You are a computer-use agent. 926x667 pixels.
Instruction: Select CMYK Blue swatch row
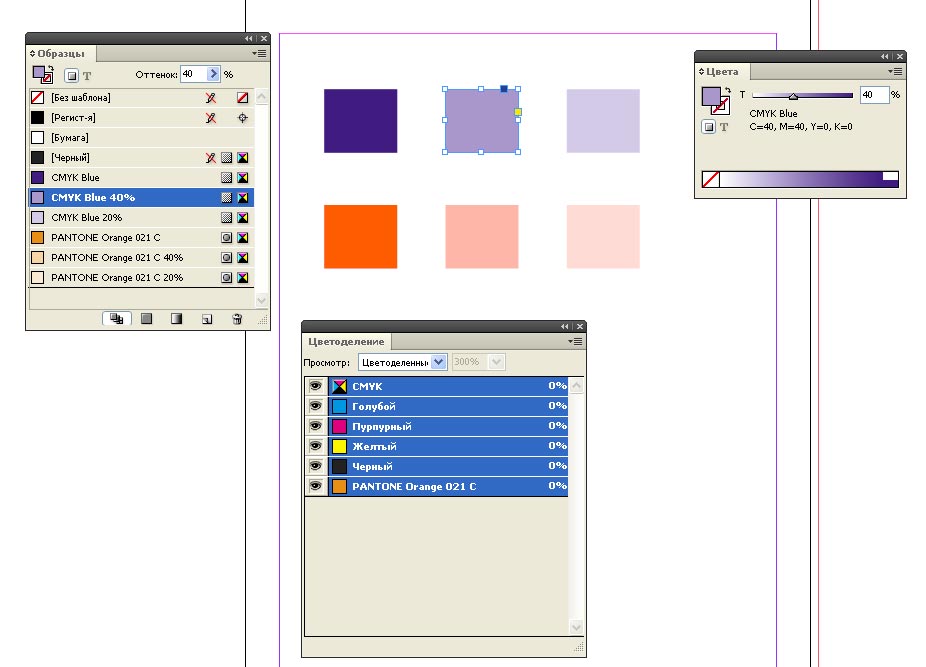pyautogui.click(x=142, y=177)
